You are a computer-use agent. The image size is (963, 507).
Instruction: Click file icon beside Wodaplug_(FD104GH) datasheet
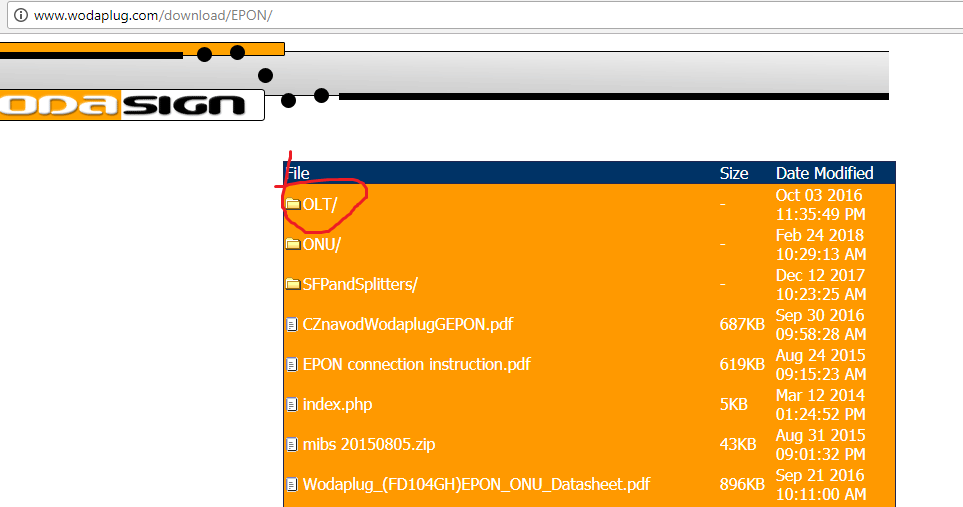(292, 484)
